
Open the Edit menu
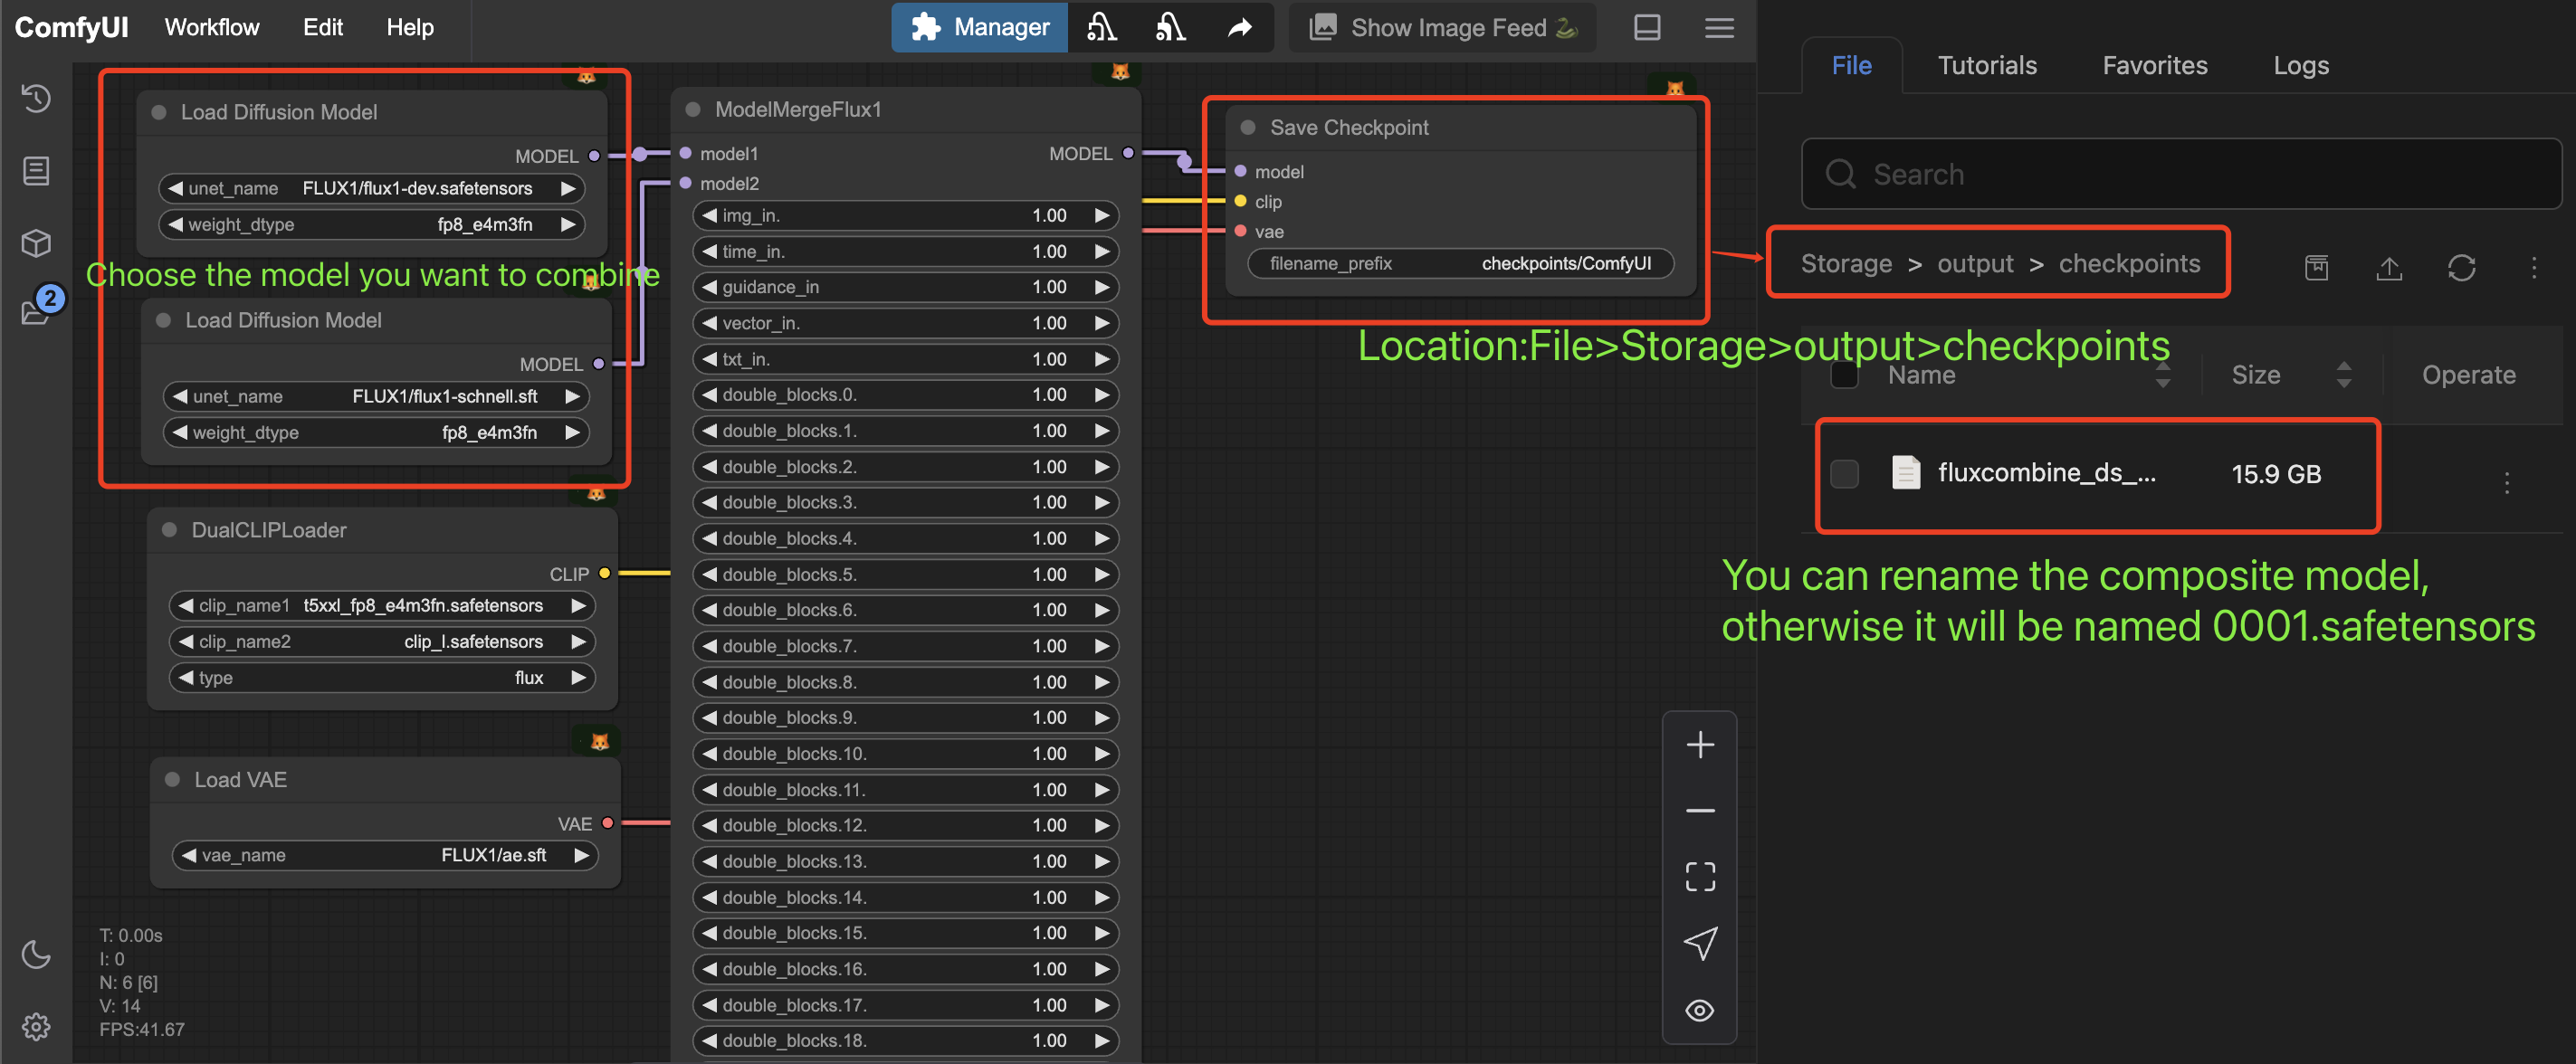[x=323, y=27]
